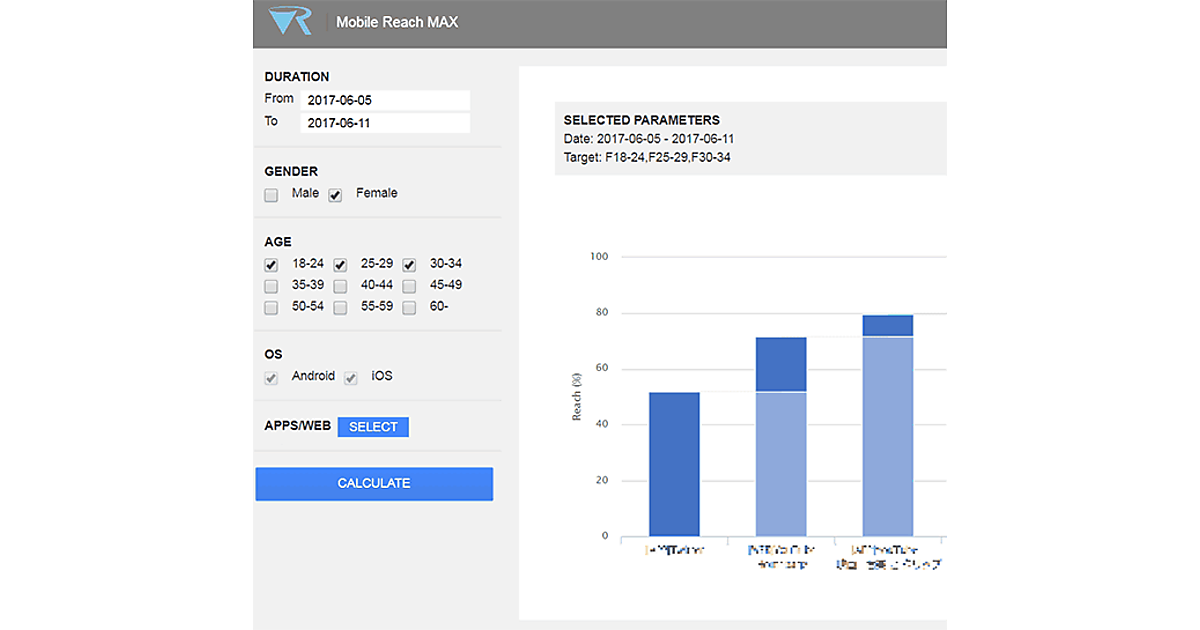
Task: Click the first dark blue chart bar
Action: point(674,463)
